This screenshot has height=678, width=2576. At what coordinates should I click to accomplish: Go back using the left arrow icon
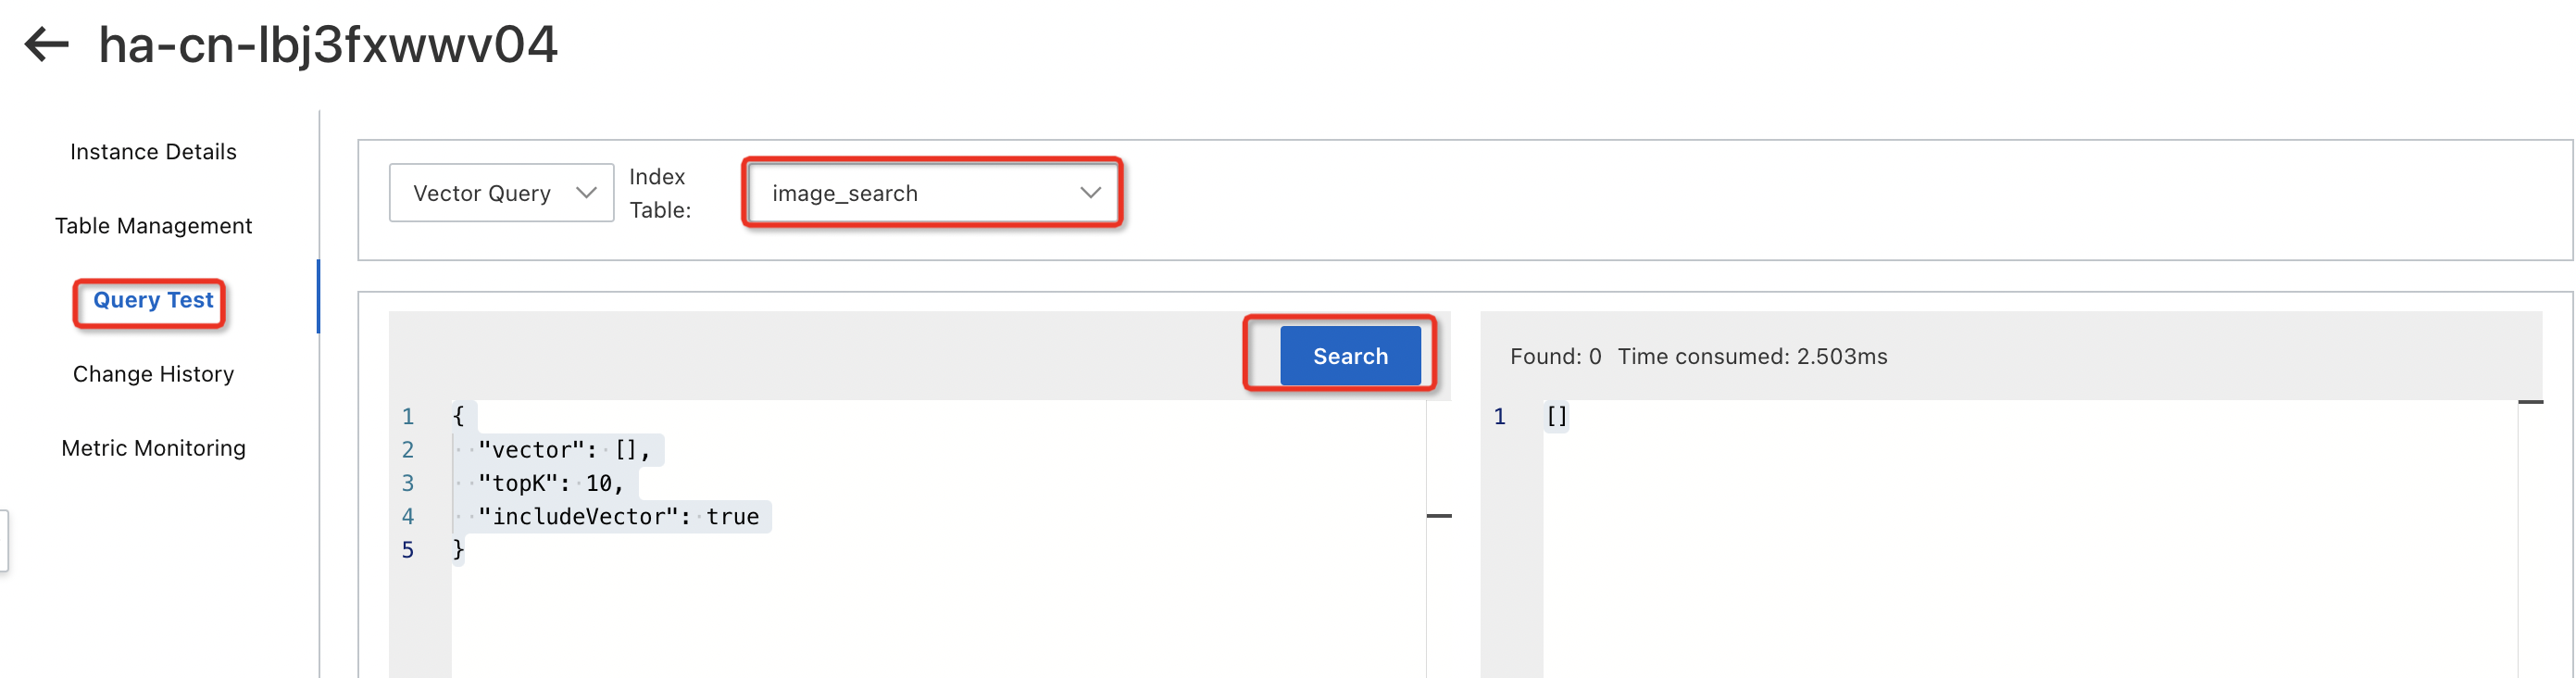[46, 44]
